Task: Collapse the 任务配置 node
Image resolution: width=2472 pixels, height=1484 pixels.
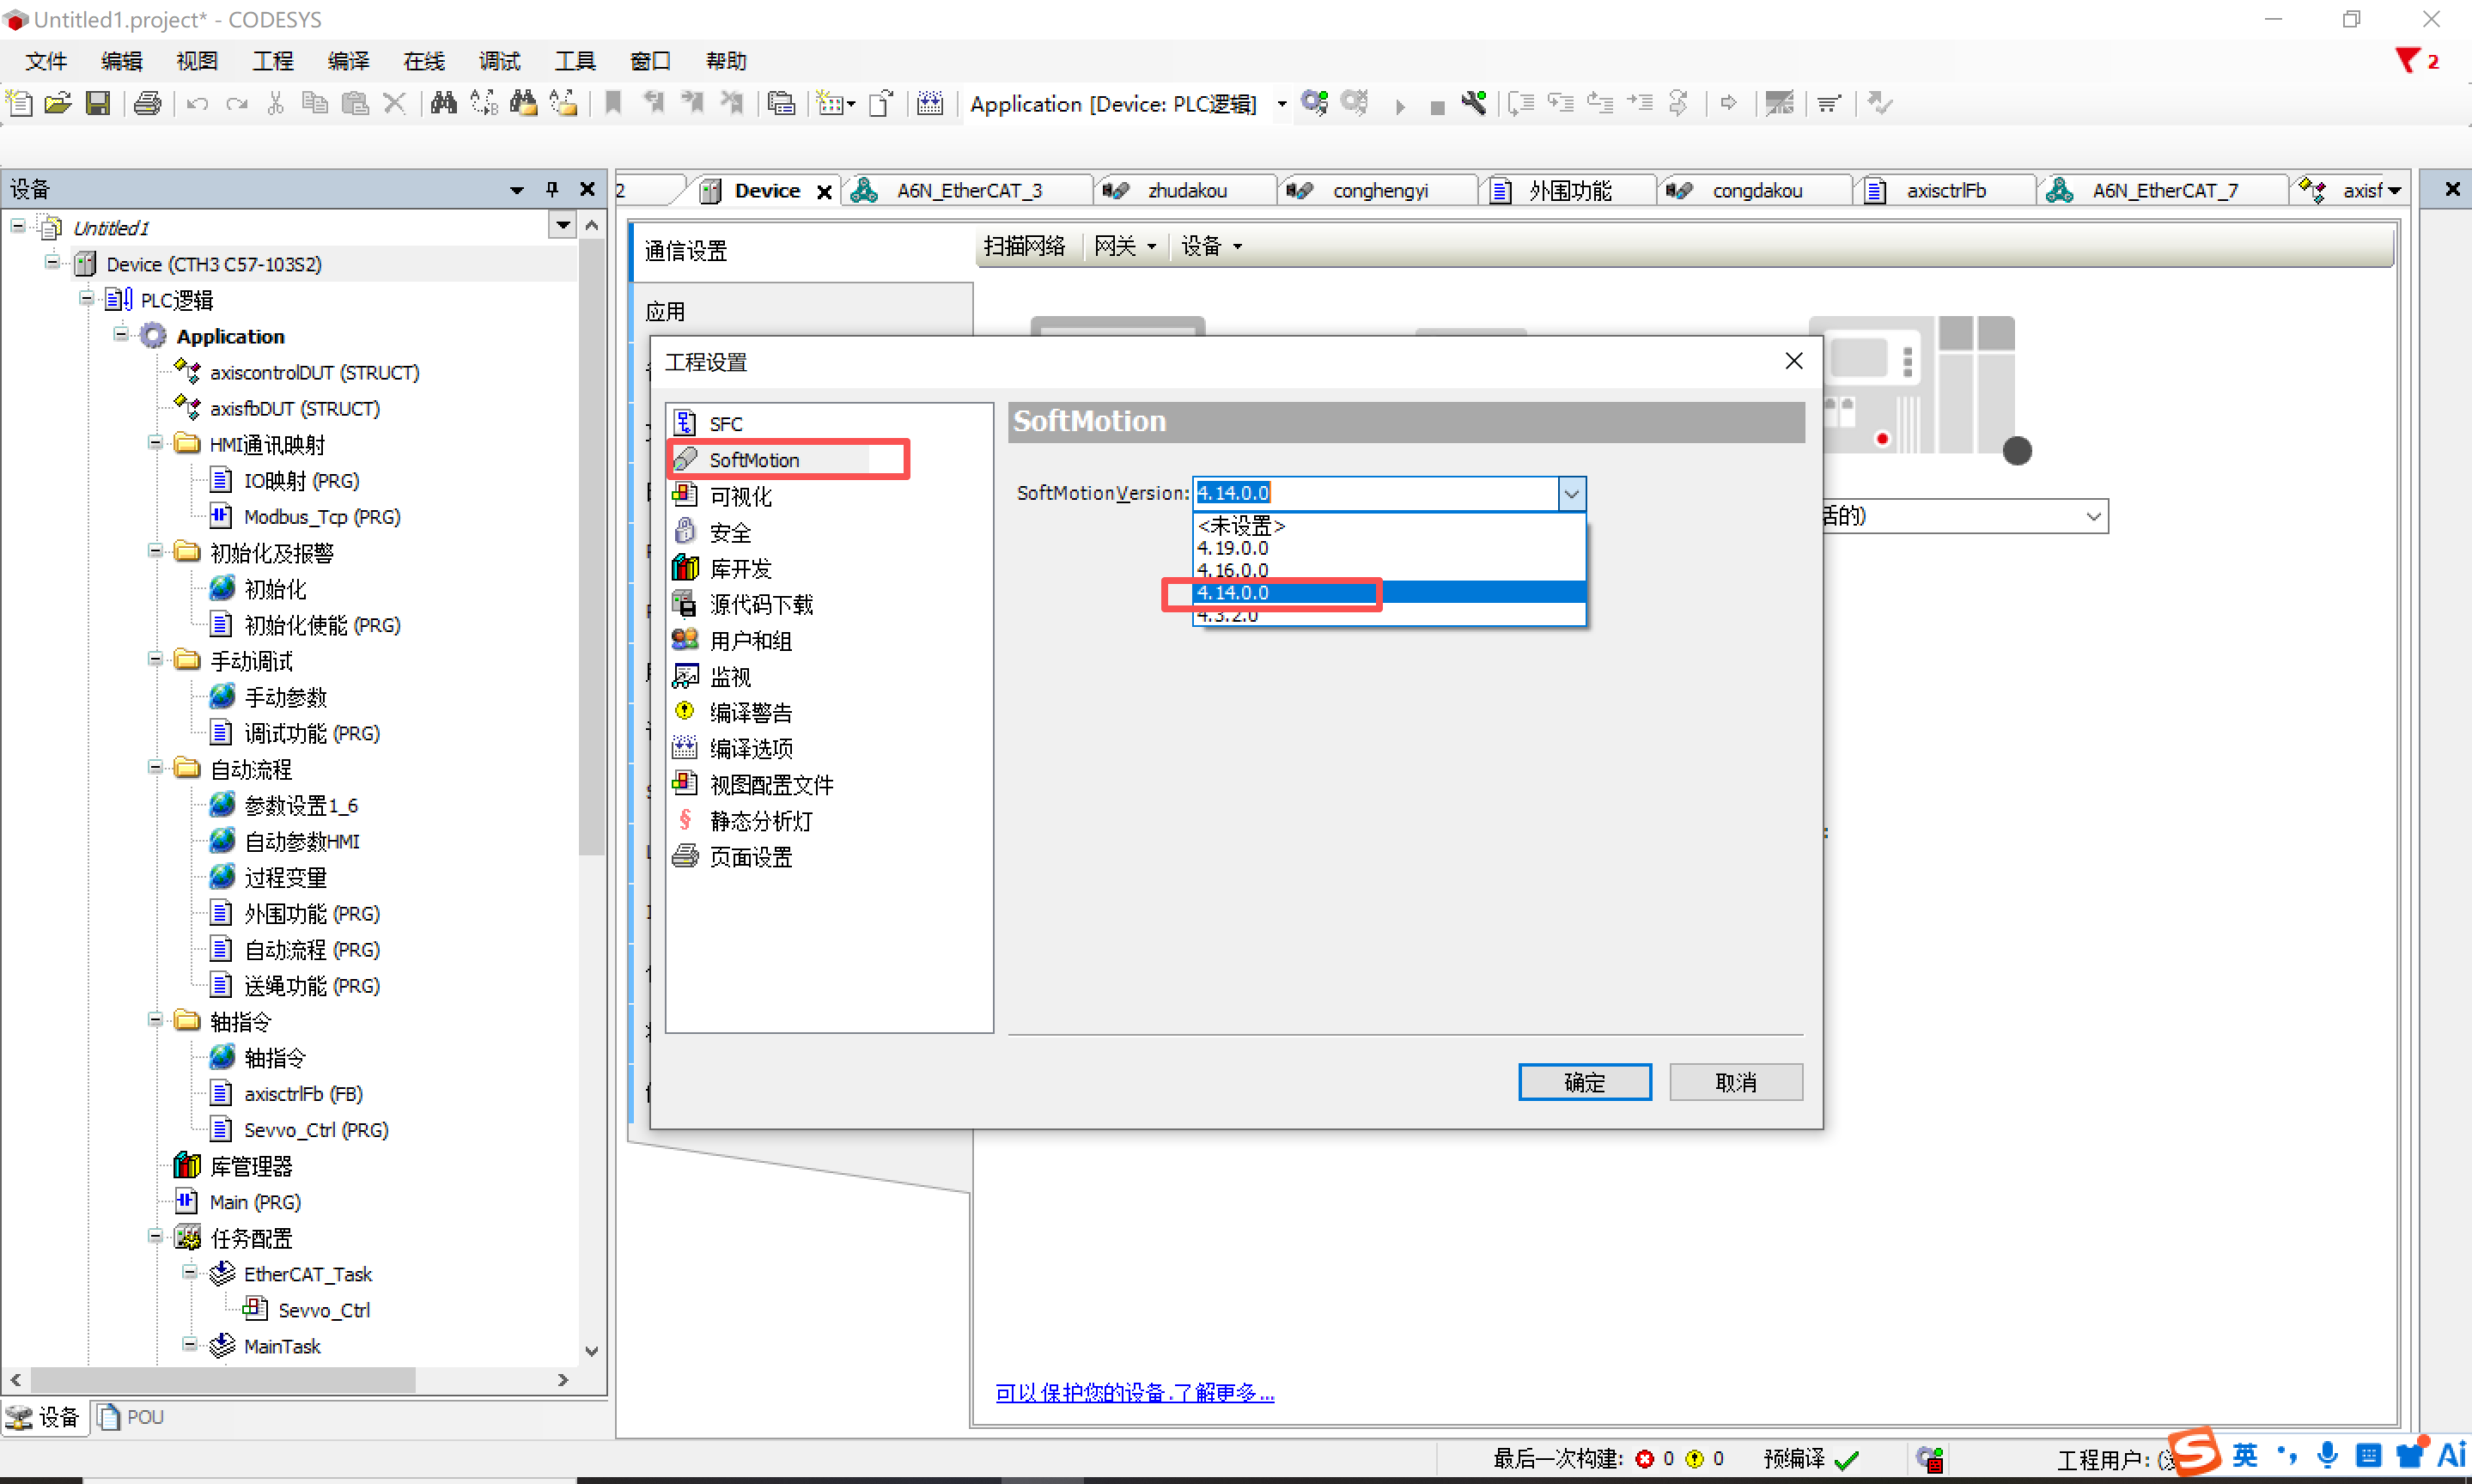Action: [155, 1236]
